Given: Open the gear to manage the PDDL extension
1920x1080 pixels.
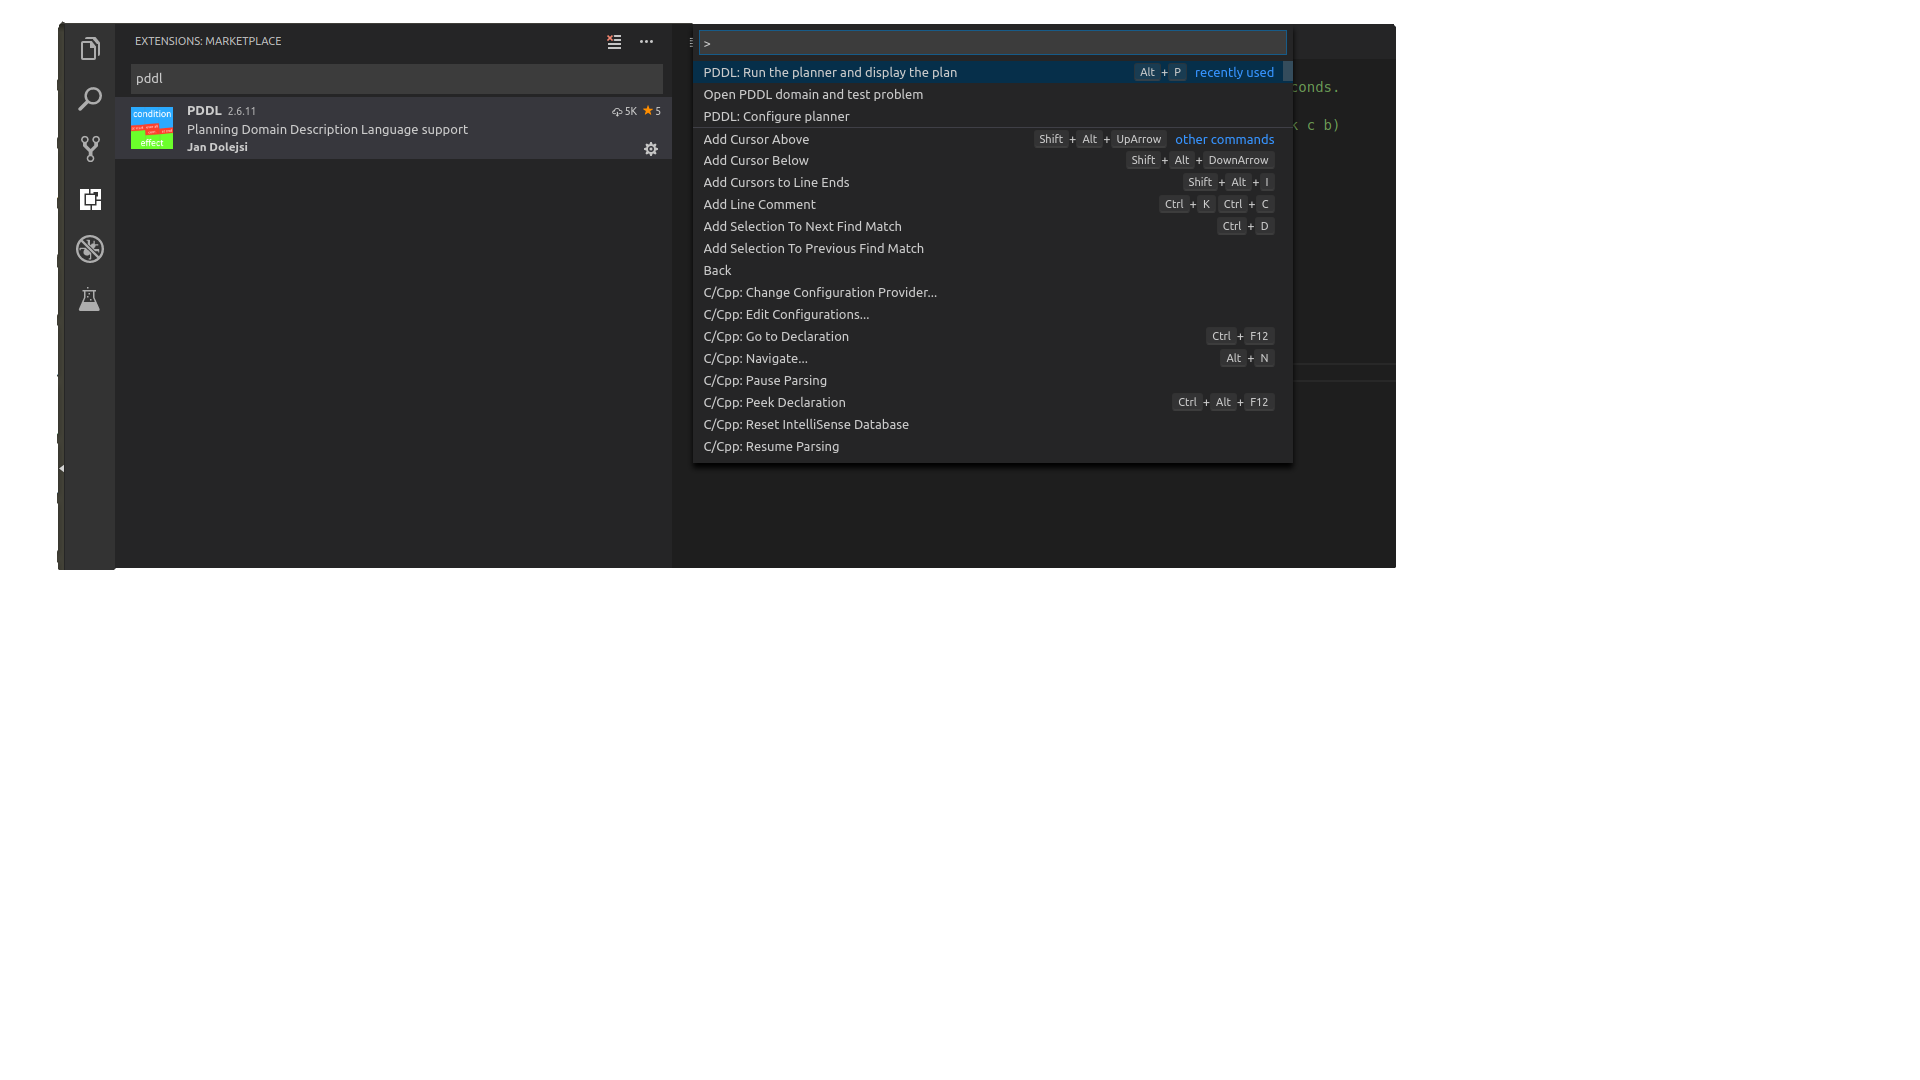Looking at the screenshot, I should (651, 148).
